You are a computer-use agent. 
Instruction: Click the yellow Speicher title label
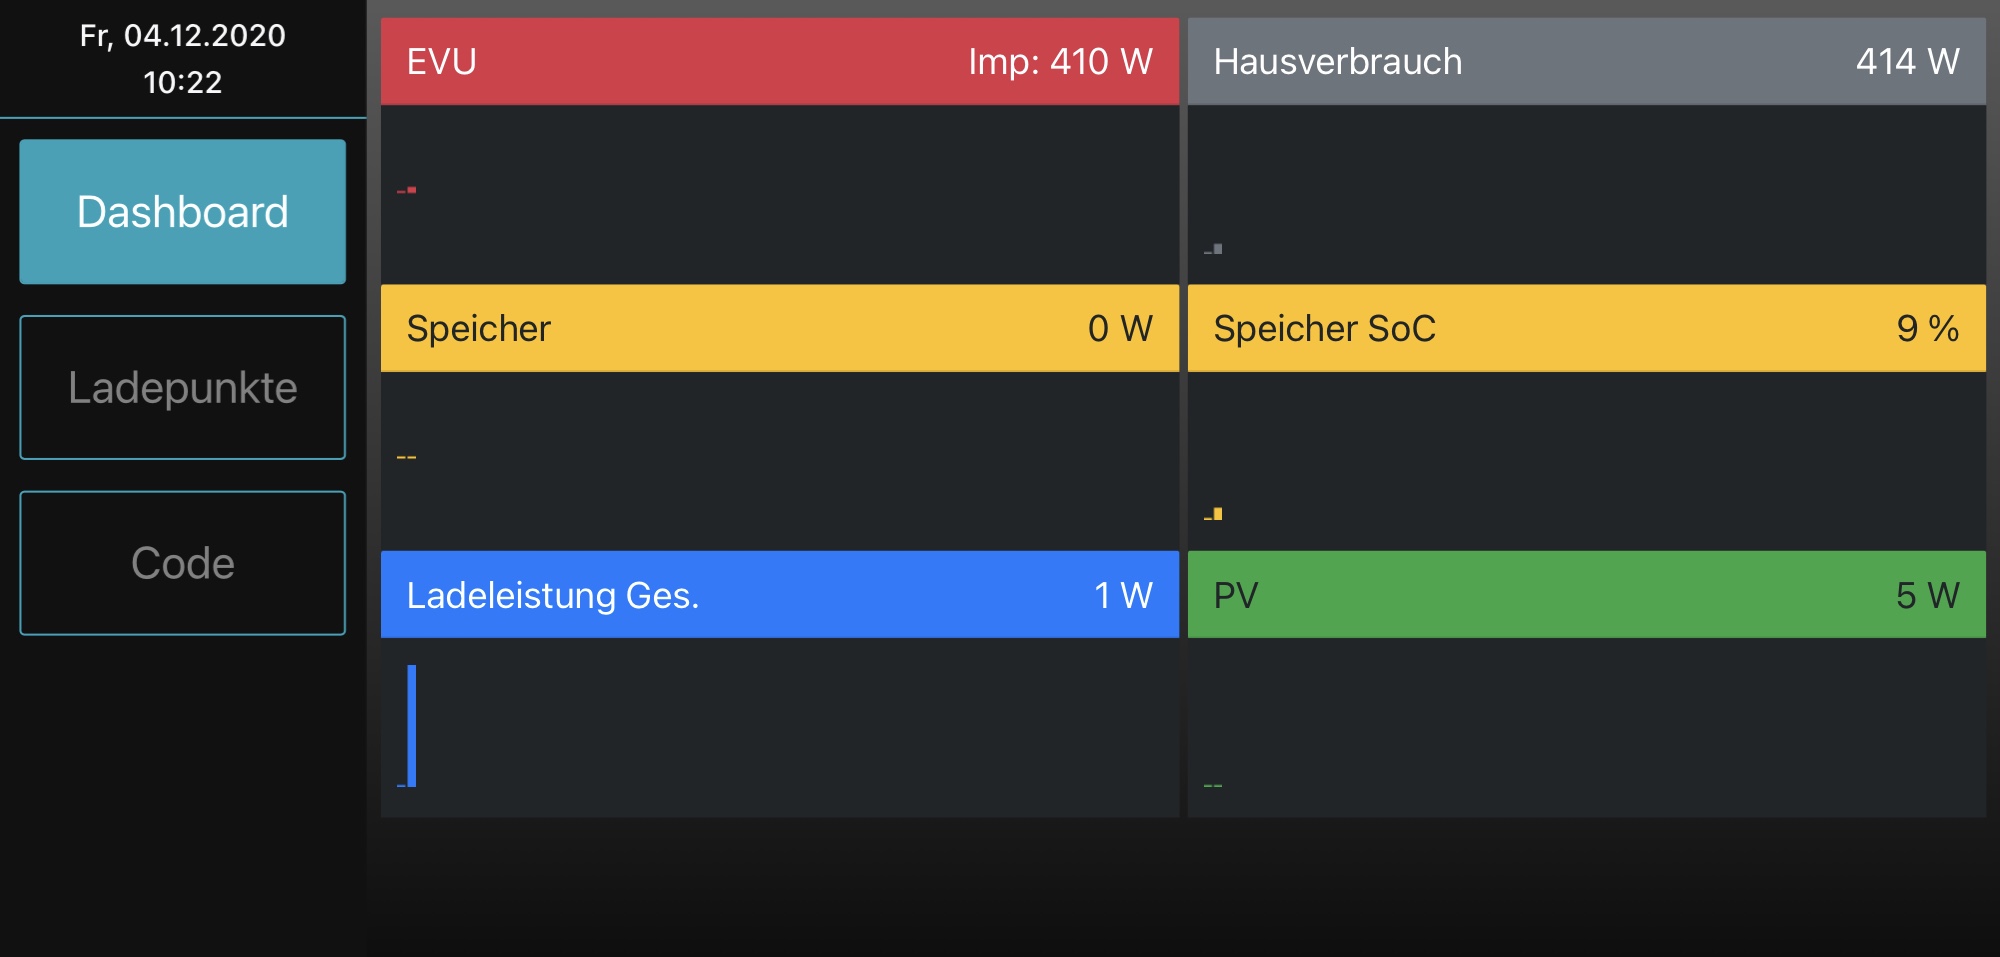click(x=478, y=329)
